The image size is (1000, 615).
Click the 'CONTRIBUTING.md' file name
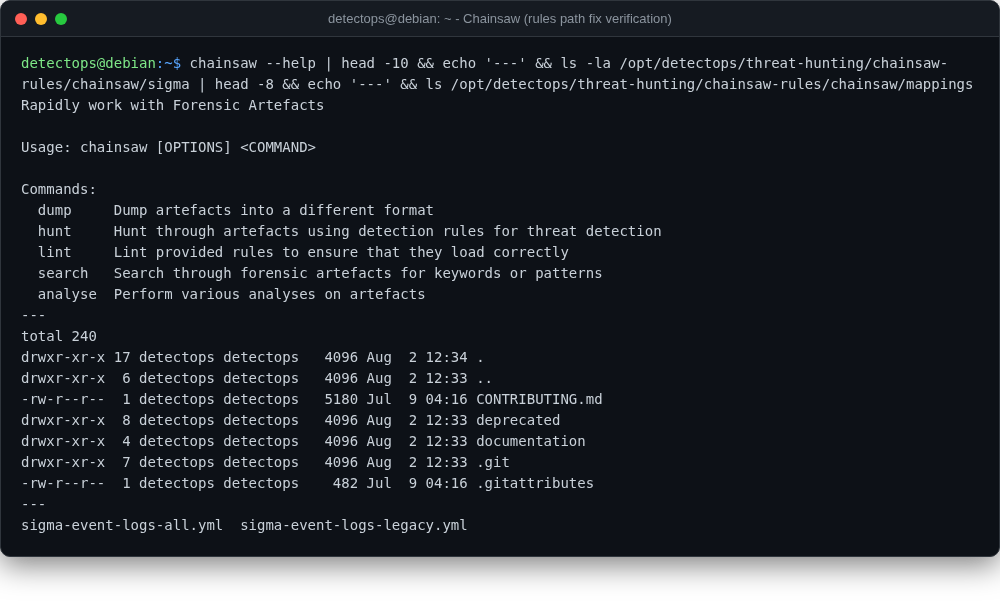539,400
